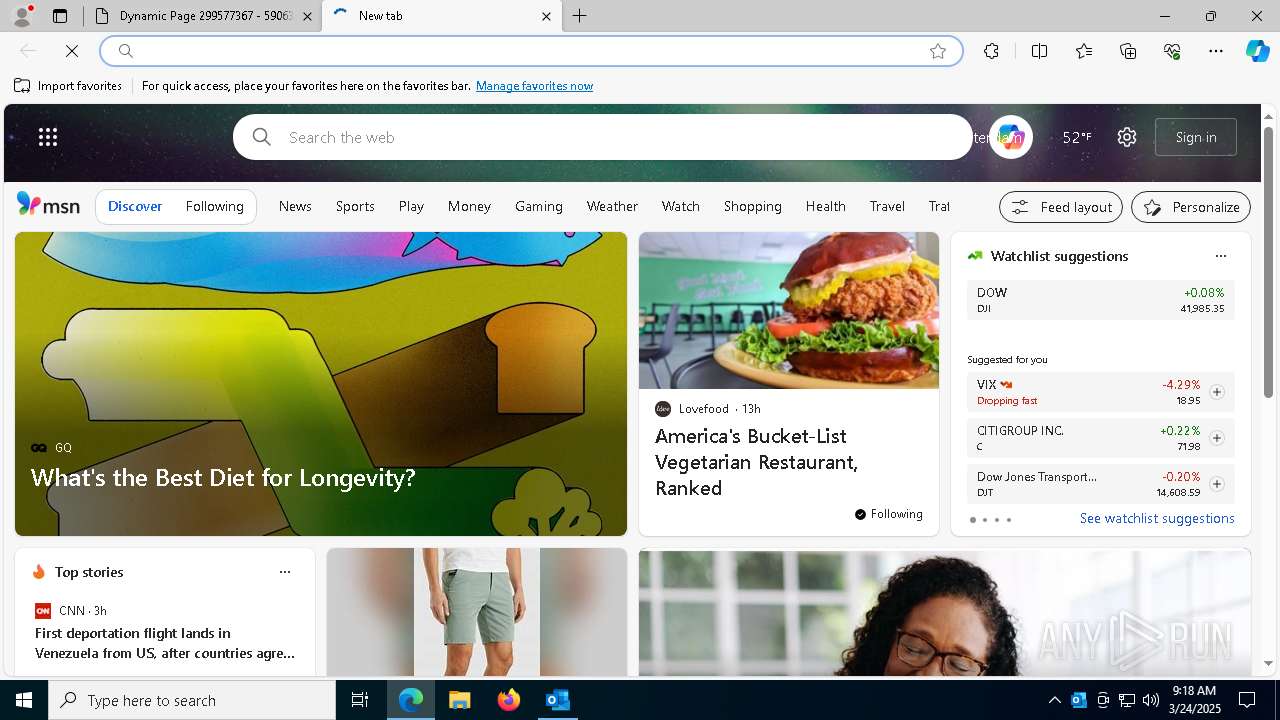Add CITIGROUP INC. to the watchlist
Screen dimensions: 1280x720
coord(1217,438)
